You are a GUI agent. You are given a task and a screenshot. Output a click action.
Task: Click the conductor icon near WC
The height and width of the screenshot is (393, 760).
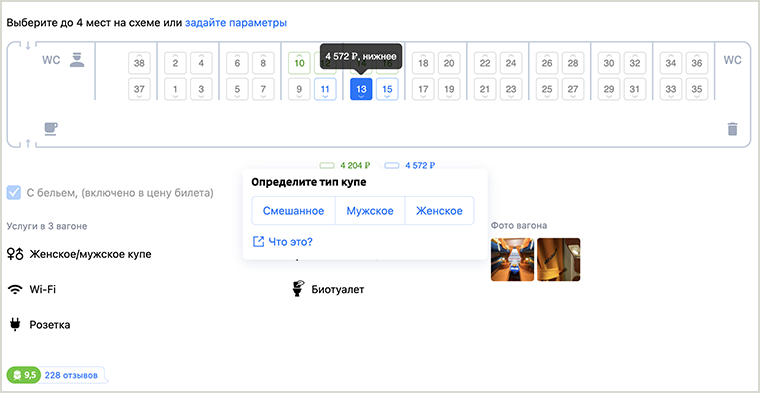(77, 60)
